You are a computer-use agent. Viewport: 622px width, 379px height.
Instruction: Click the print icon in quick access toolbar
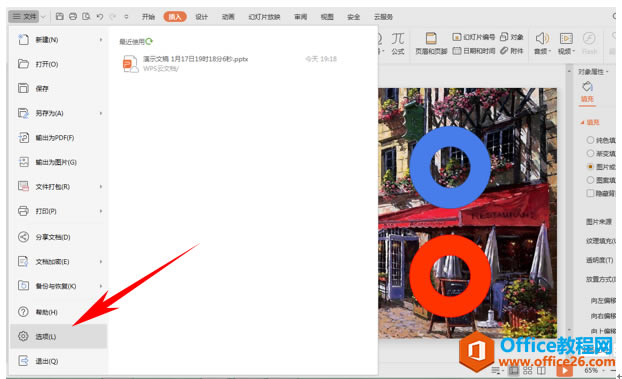[x=73, y=17]
